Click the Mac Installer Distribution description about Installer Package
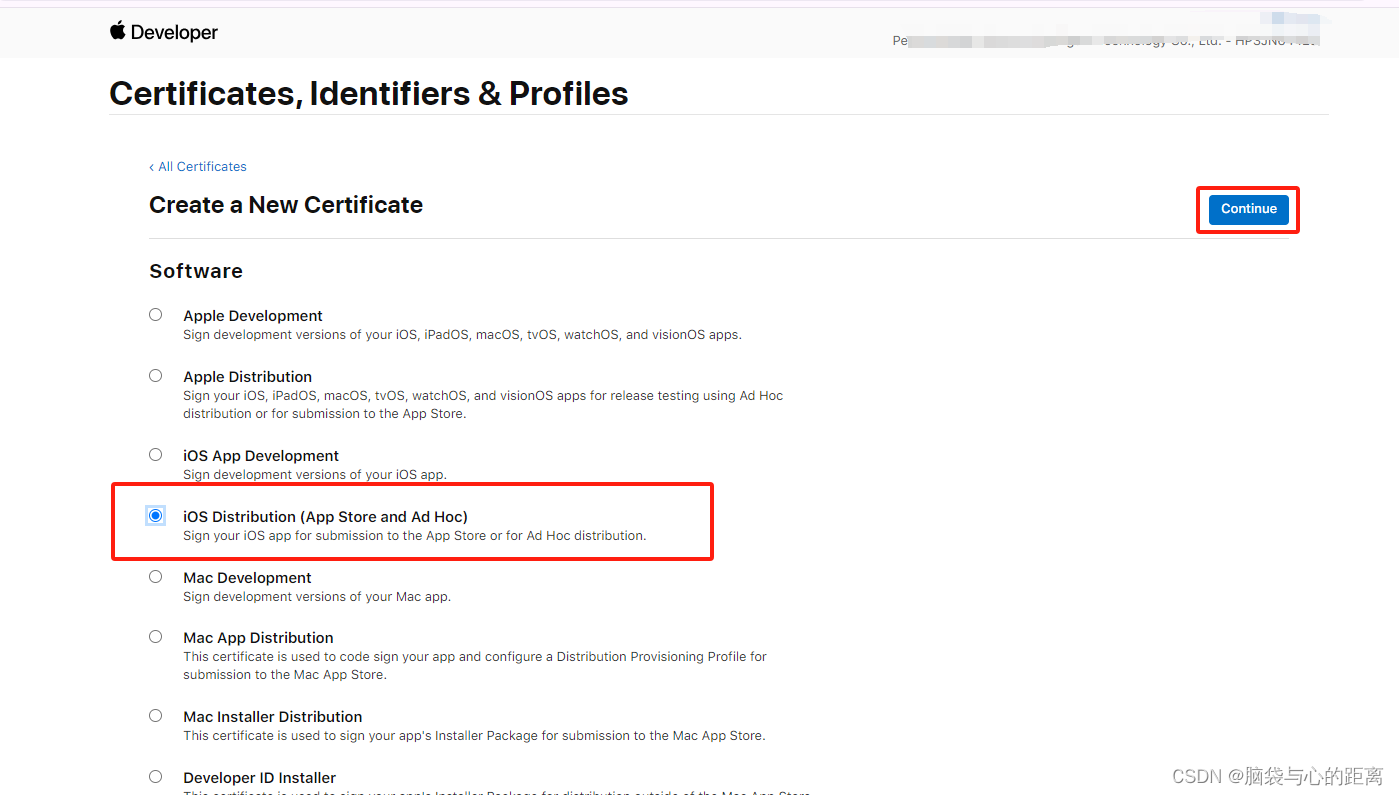 [474, 736]
